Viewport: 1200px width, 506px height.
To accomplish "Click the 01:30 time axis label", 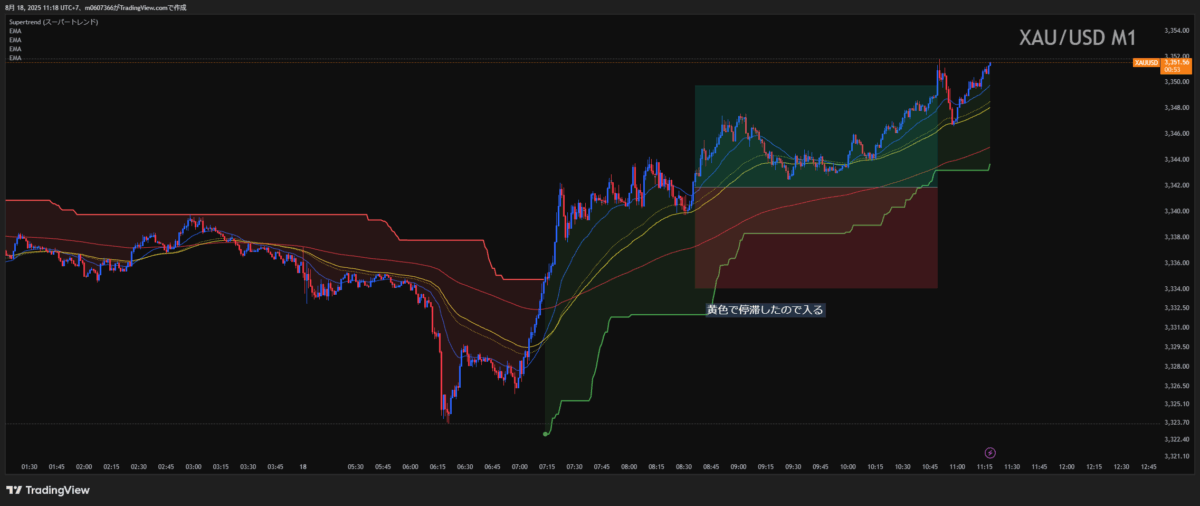I will [29, 467].
